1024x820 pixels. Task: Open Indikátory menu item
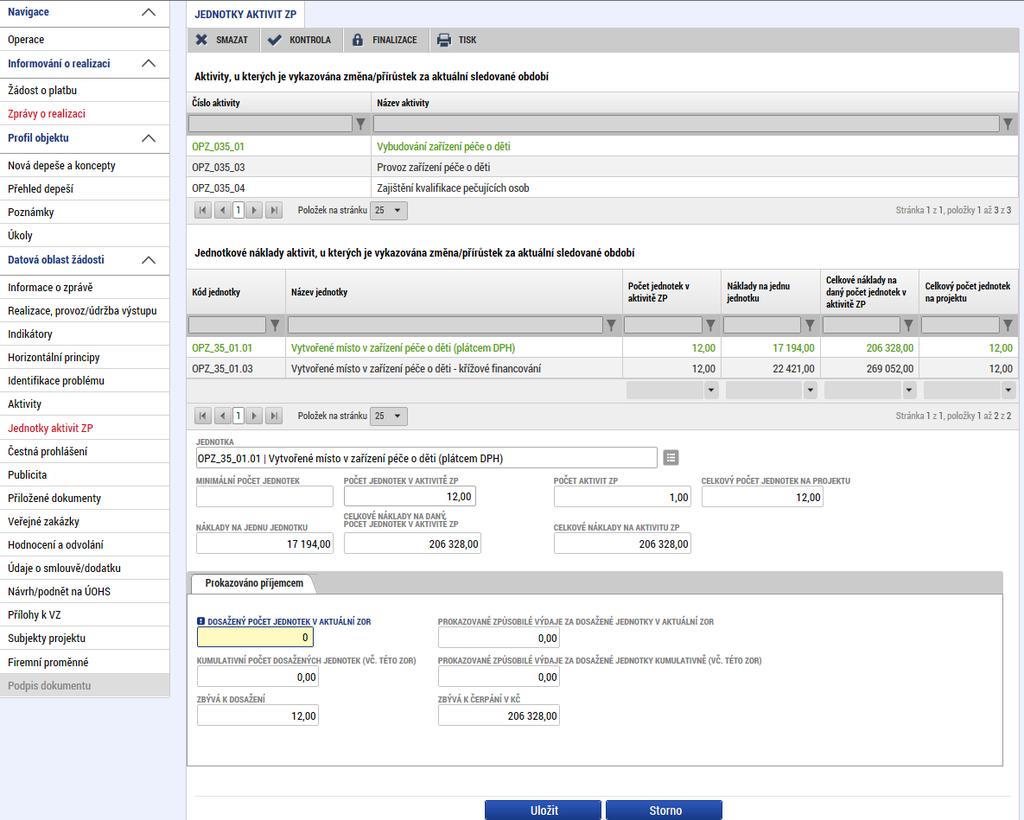pos(84,334)
